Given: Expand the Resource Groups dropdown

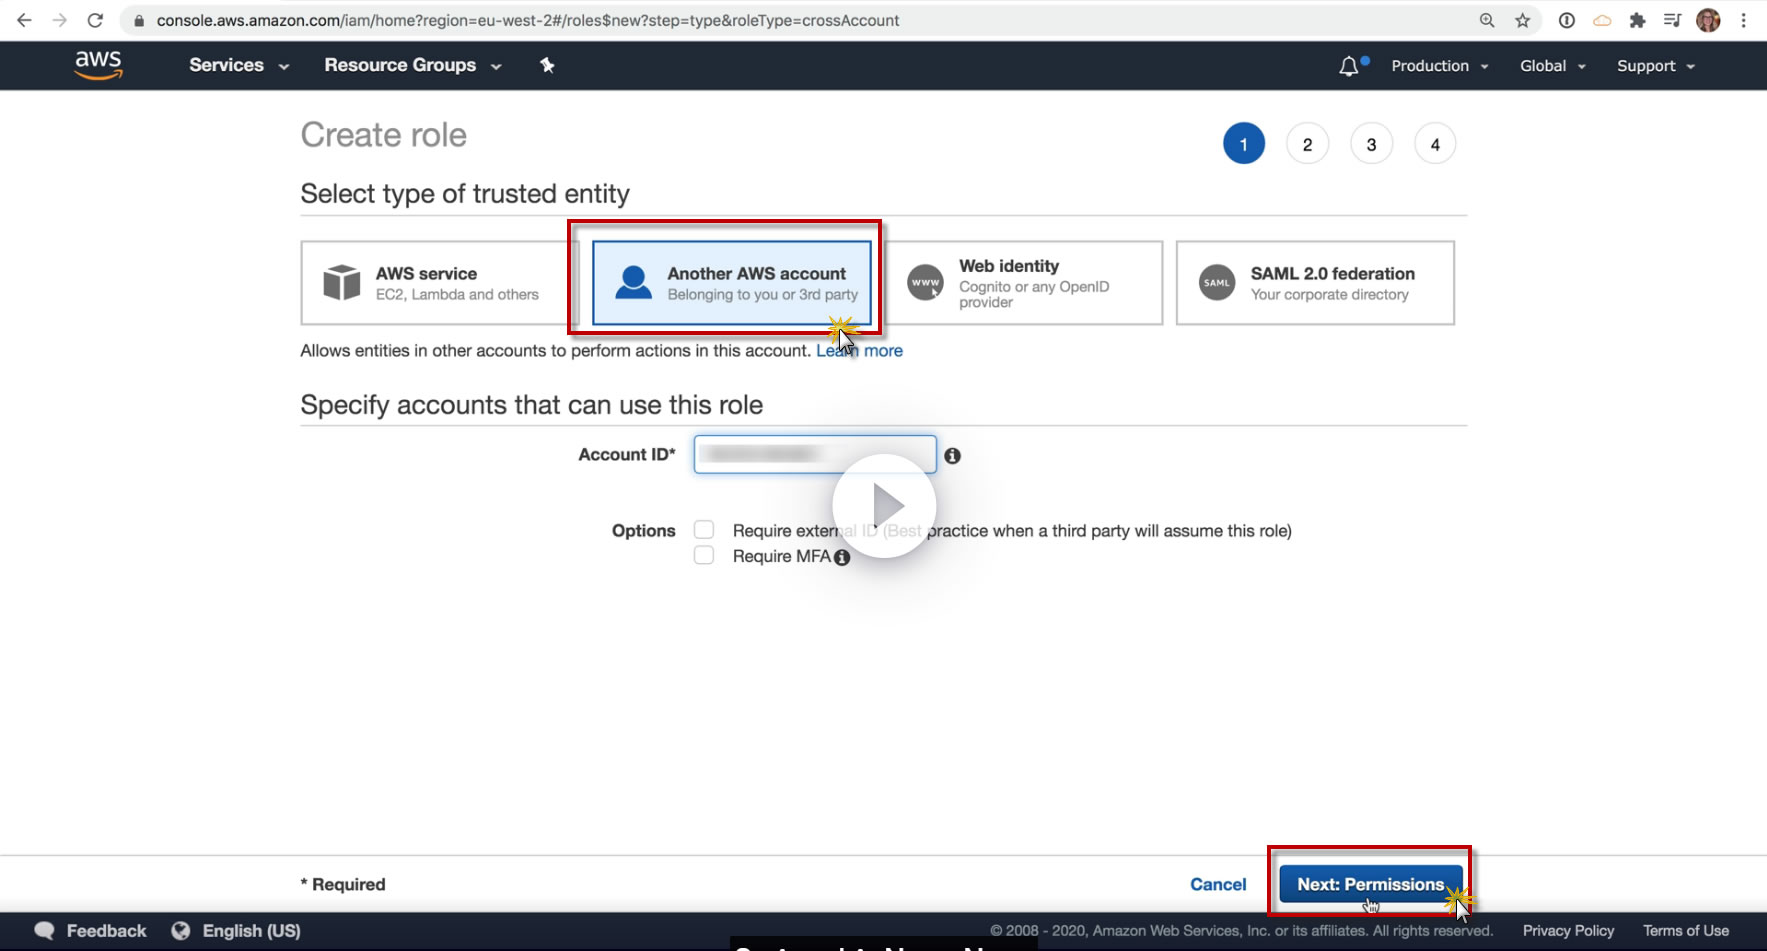Looking at the screenshot, I should point(413,65).
